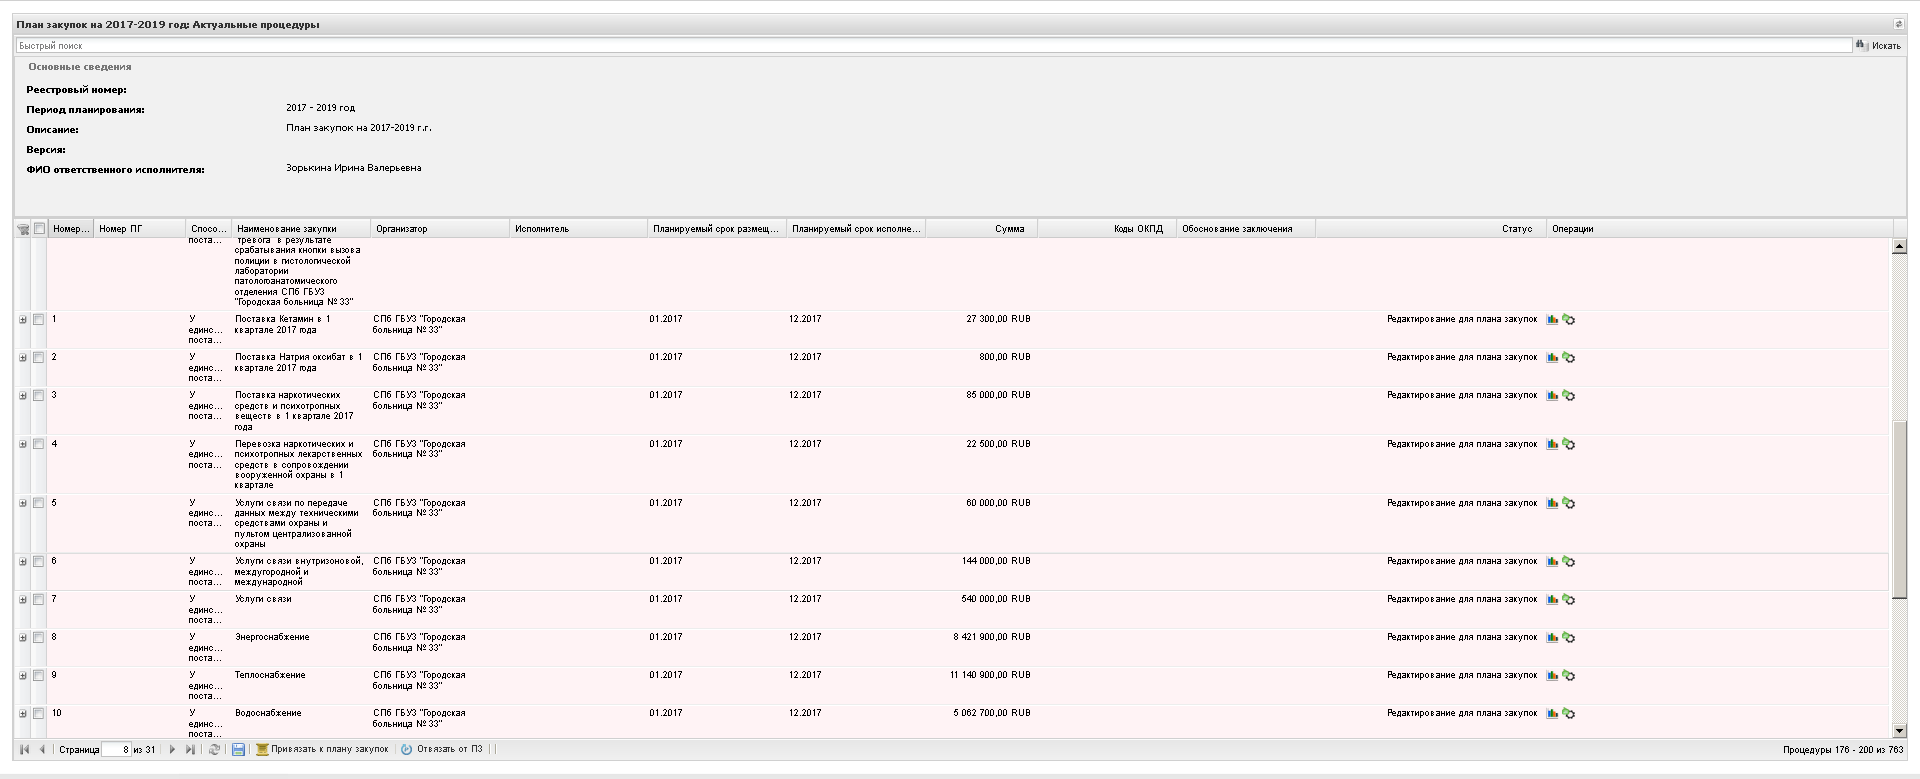Click the save diskette icon in bottom toolbar

[x=238, y=749]
